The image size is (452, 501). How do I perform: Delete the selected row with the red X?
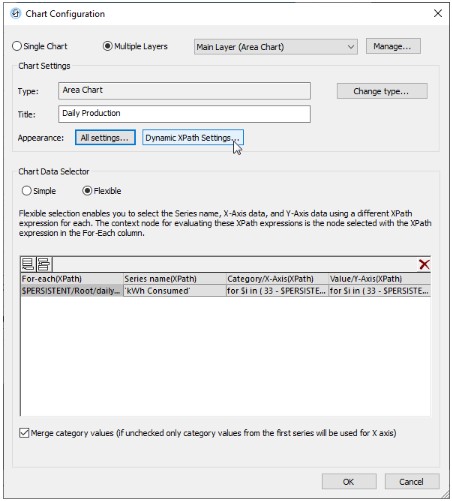pyautogui.click(x=424, y=264)
